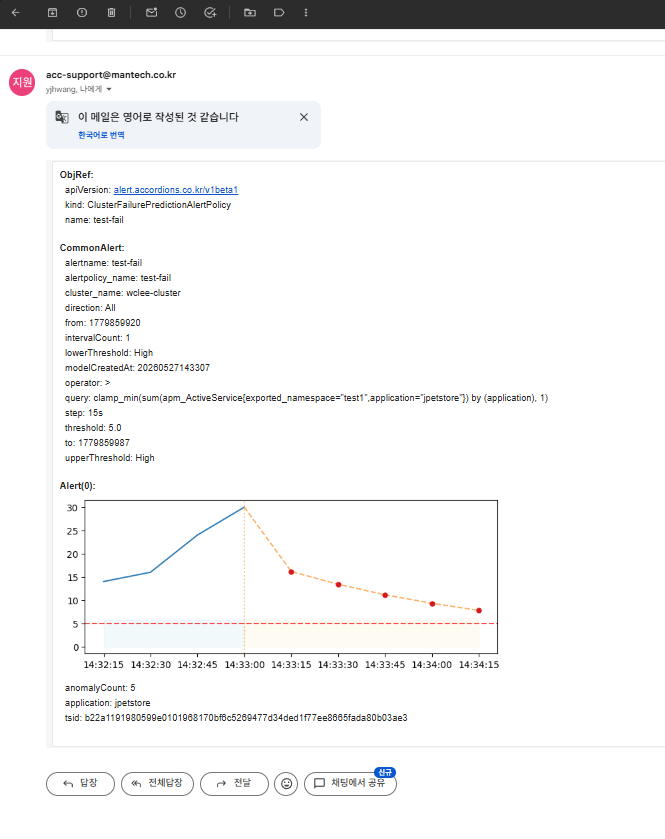665x839 pixels.
Task: Click the pink sender avatar
Action: (22, 82)
